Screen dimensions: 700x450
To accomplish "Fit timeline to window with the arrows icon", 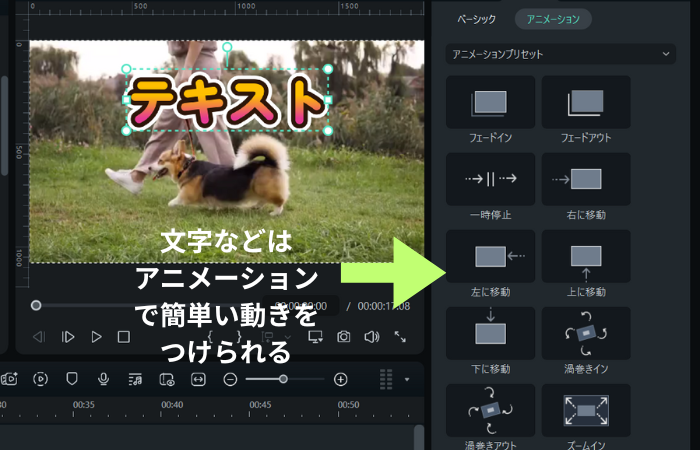I will point(198,379).
